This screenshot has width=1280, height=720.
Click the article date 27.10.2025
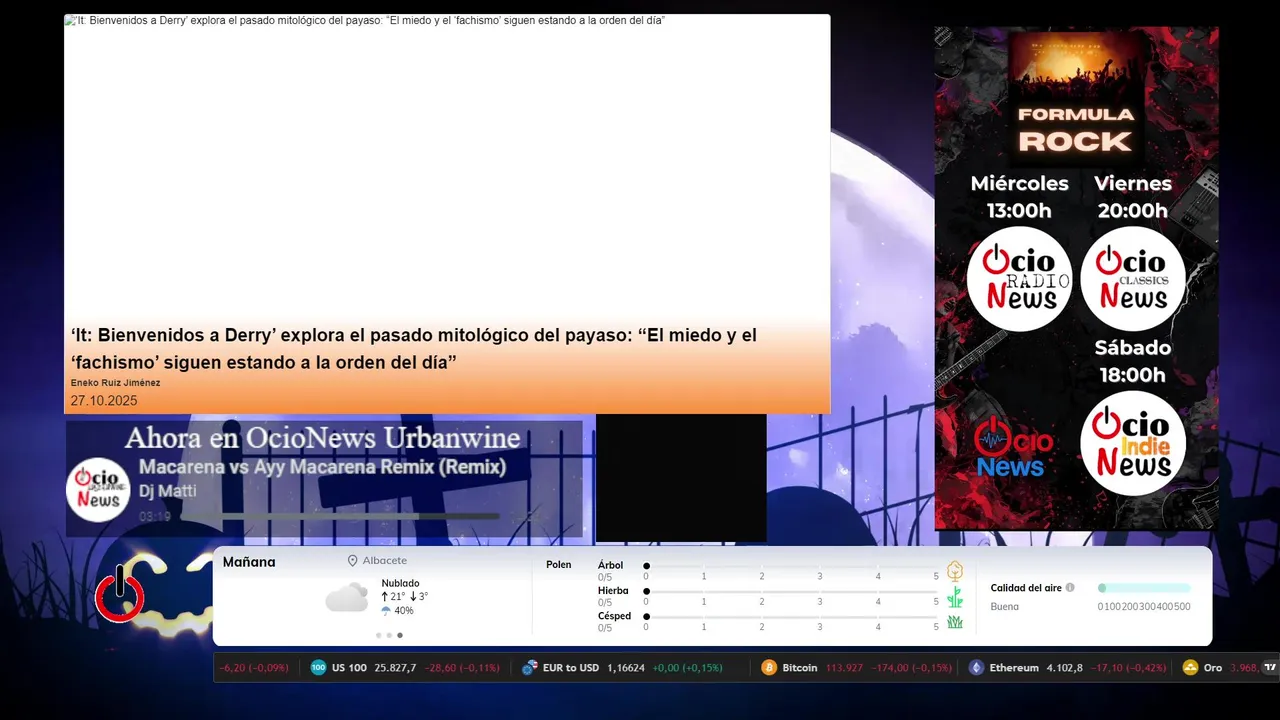coord(104,401)
